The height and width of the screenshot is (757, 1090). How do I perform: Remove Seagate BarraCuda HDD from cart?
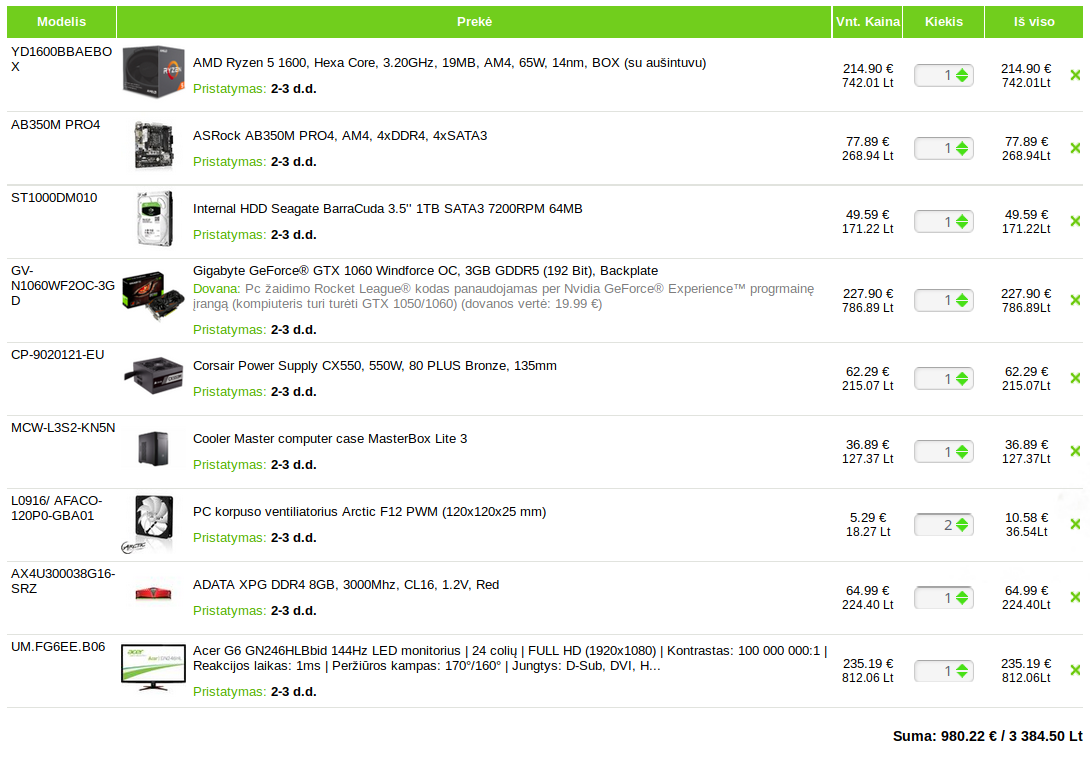(1075, 221)
